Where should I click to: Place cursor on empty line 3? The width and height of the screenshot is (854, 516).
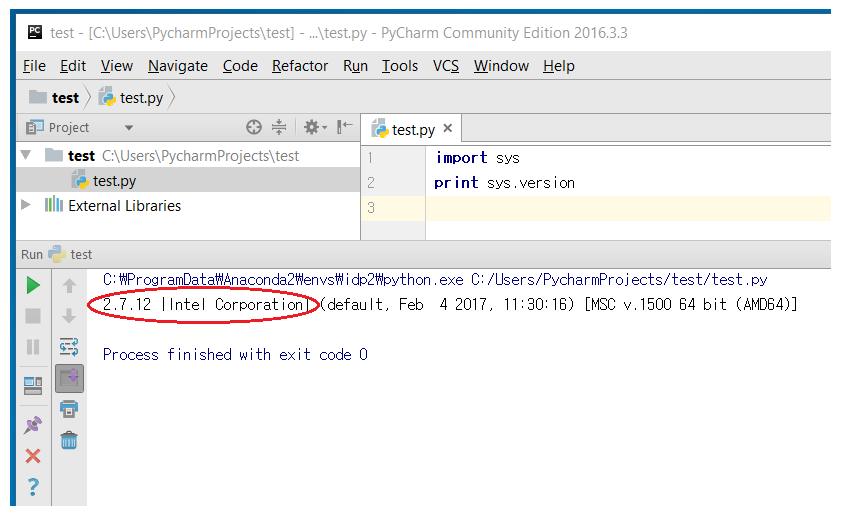[628, 208]
